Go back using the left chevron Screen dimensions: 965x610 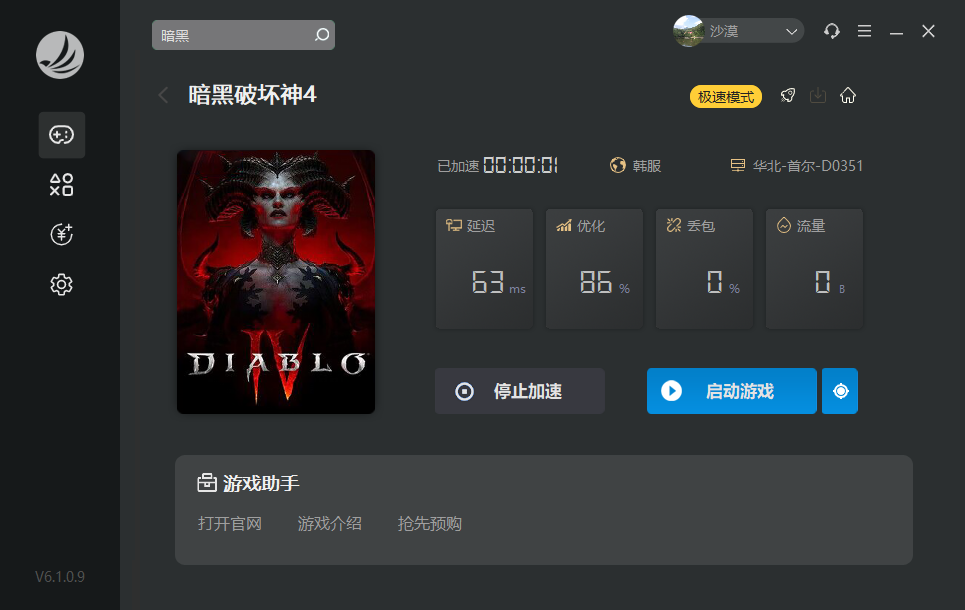tap(164, 95)
